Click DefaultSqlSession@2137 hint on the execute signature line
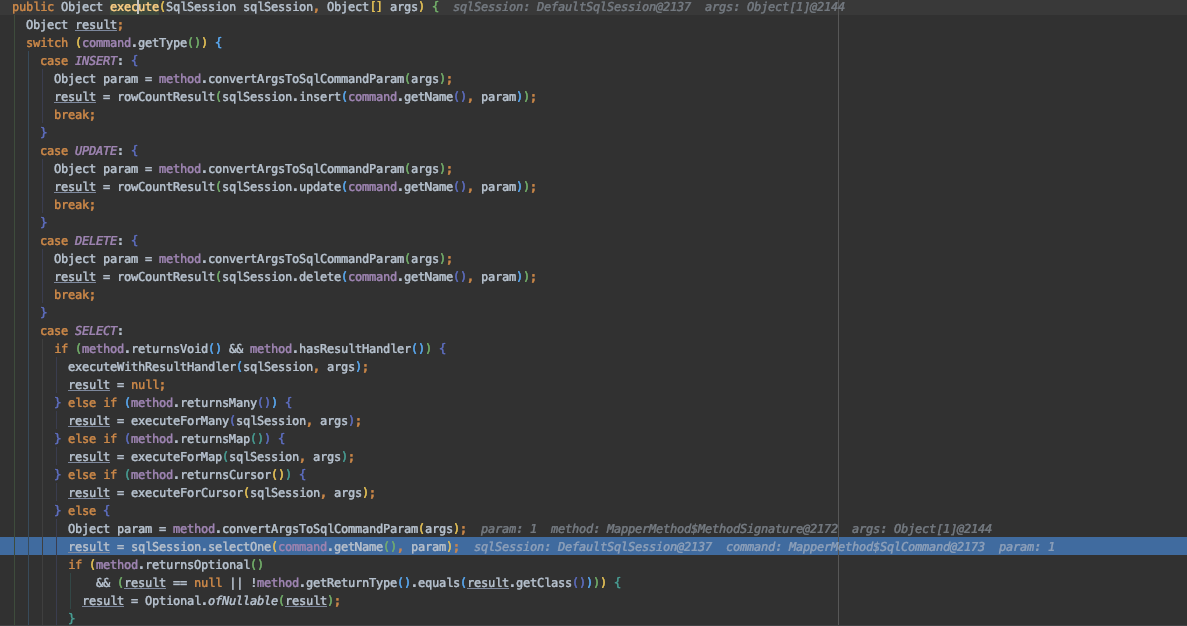 click(x=614, y=7)
